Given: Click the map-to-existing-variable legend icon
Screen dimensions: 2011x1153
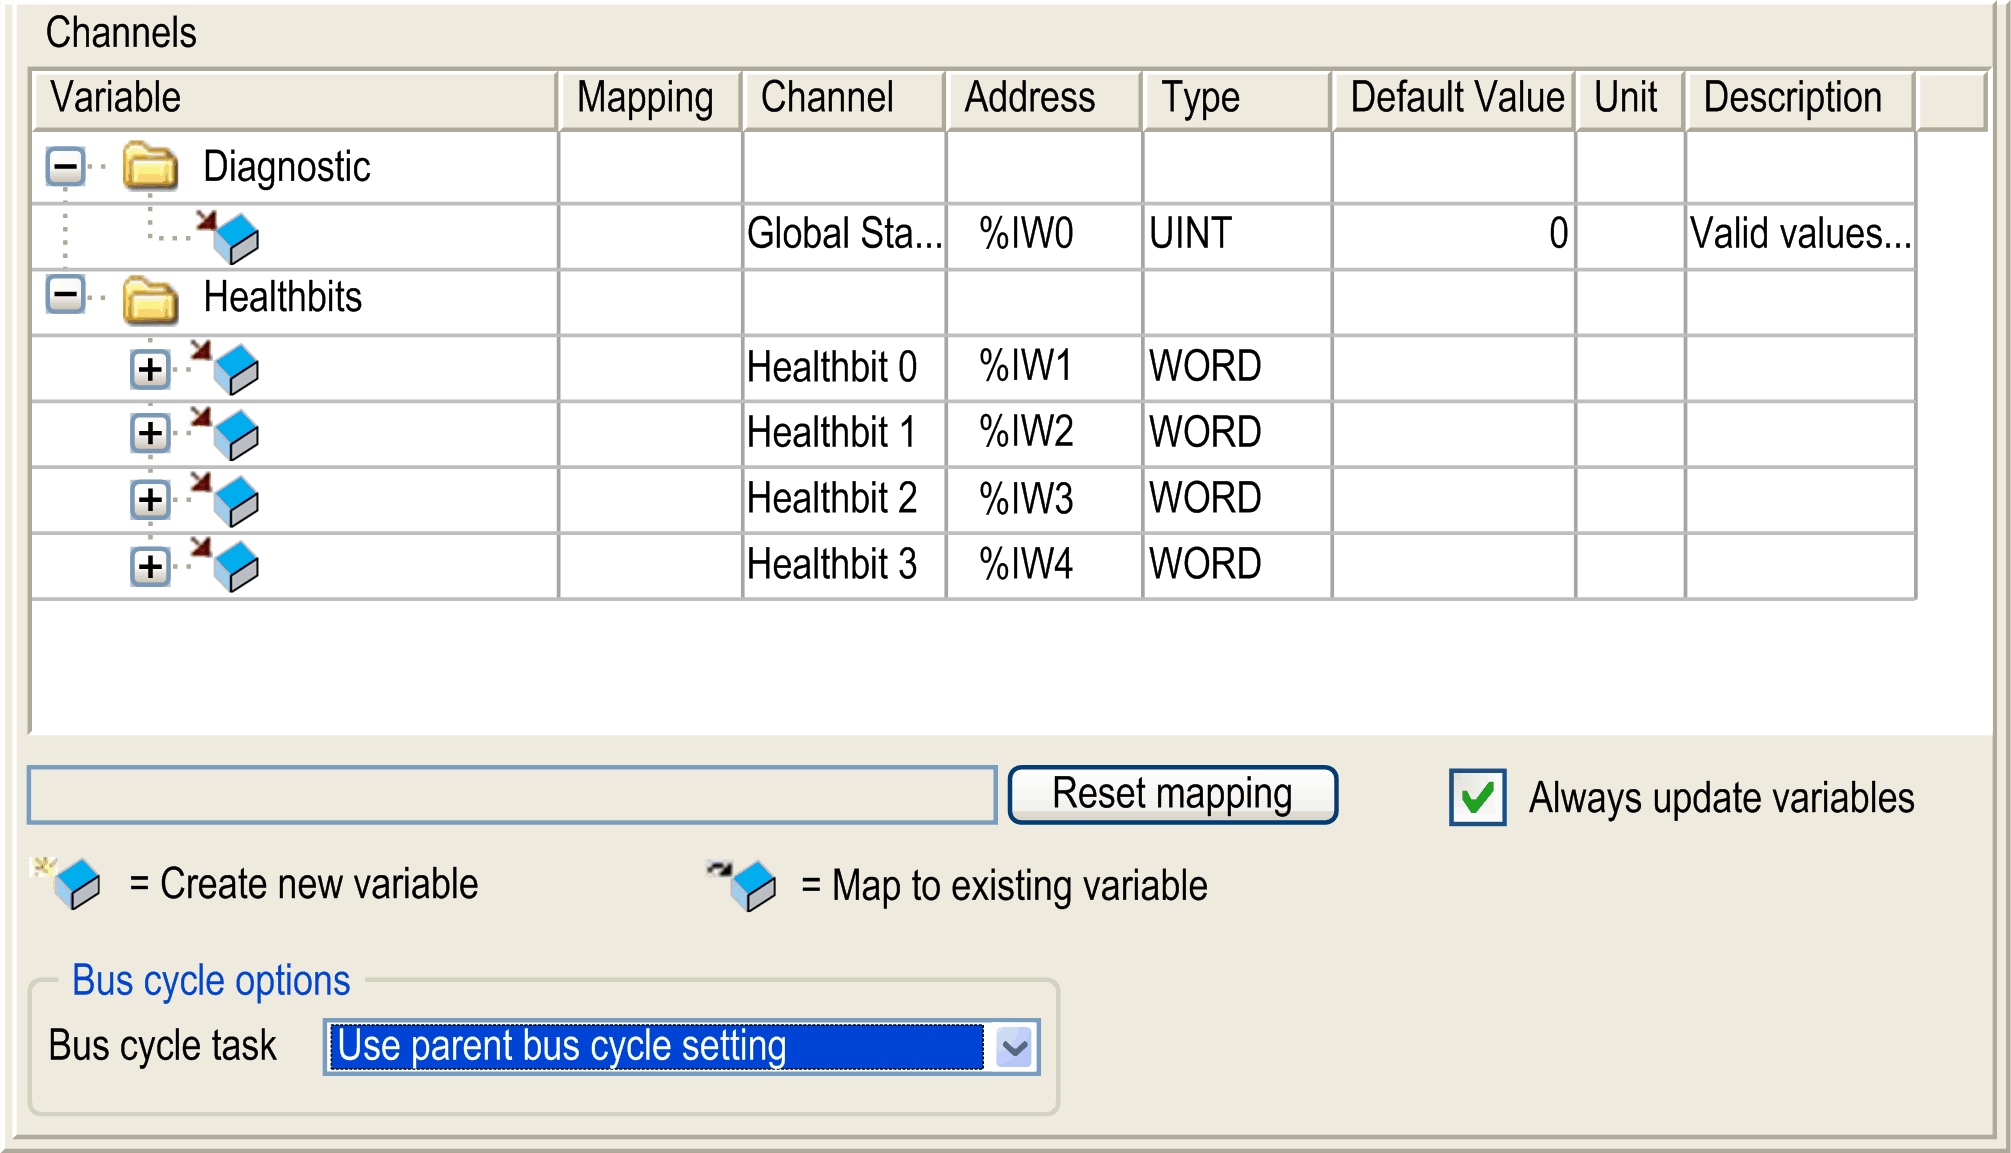Looking at the screenshot, I should click(750, 887).
